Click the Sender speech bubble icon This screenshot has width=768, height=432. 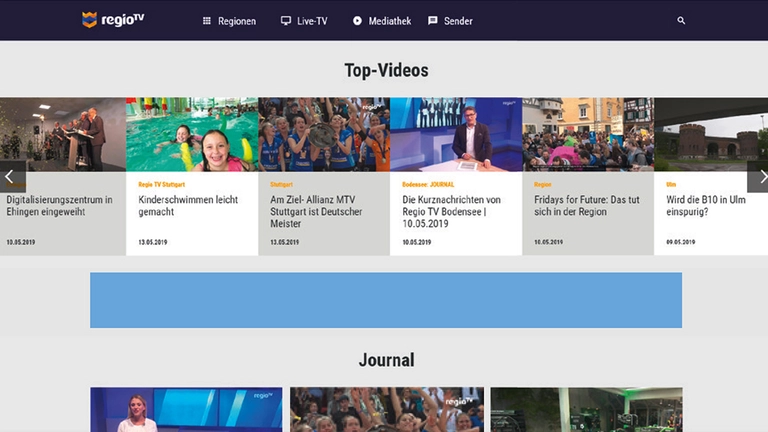(x=433, y=21)
